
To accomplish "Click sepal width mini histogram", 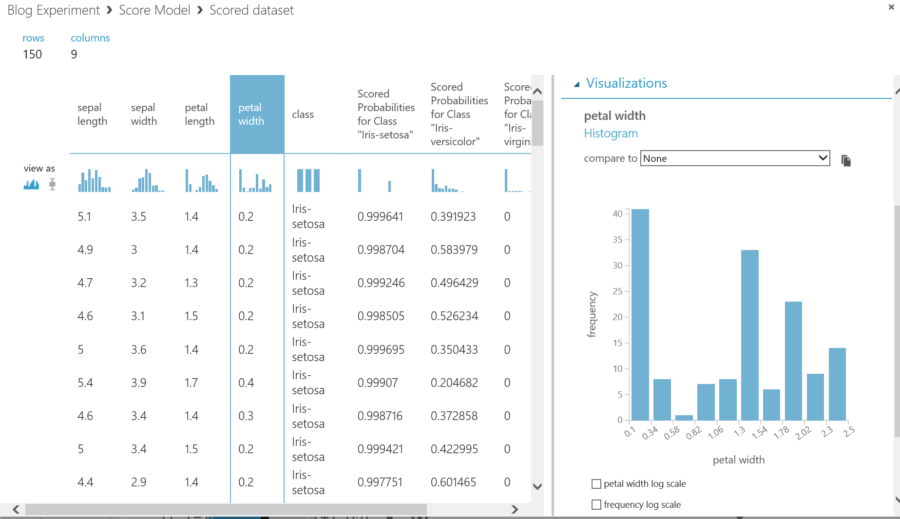I will pyautogui.click(x=148, y=180).
